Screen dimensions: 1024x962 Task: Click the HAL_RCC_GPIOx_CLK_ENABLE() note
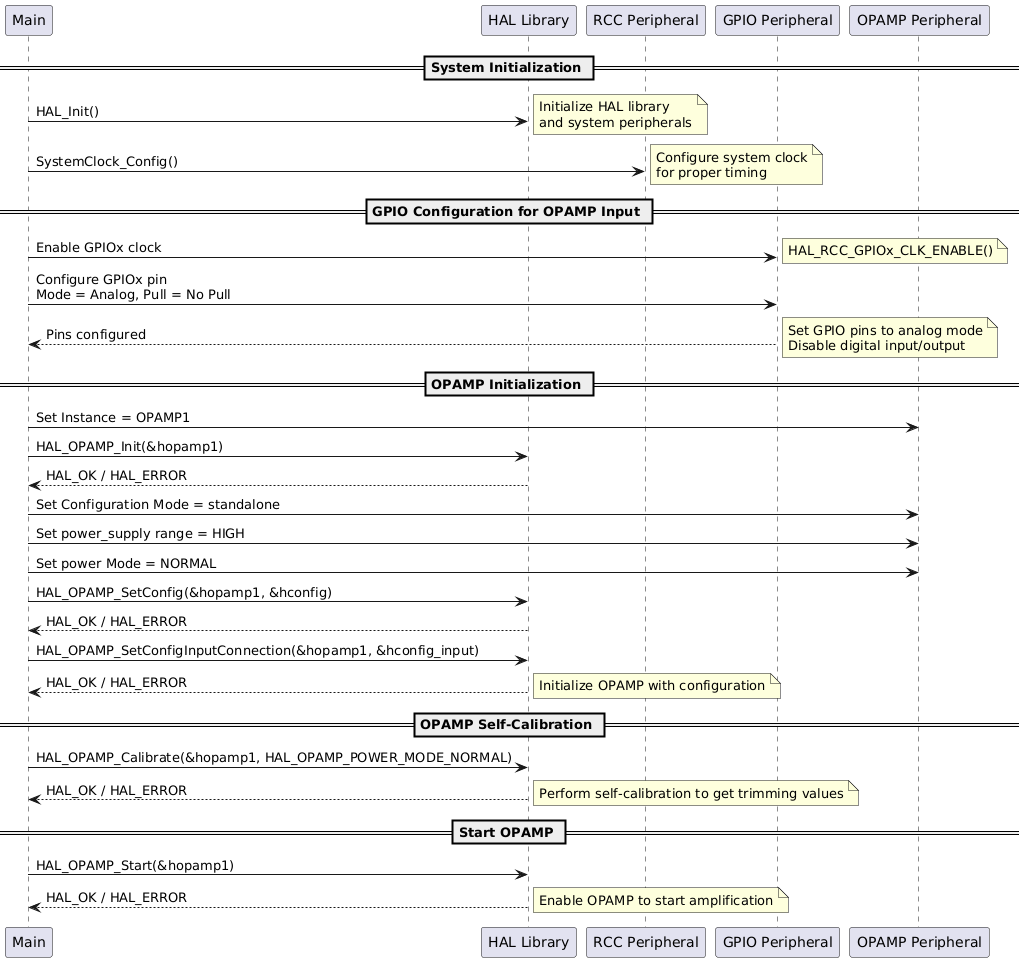(894, 251)
